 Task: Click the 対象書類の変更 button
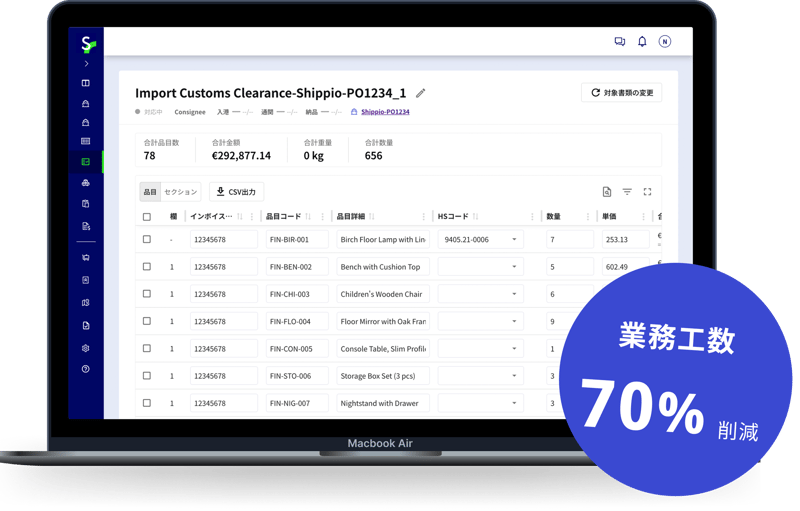tap(621, 93)
